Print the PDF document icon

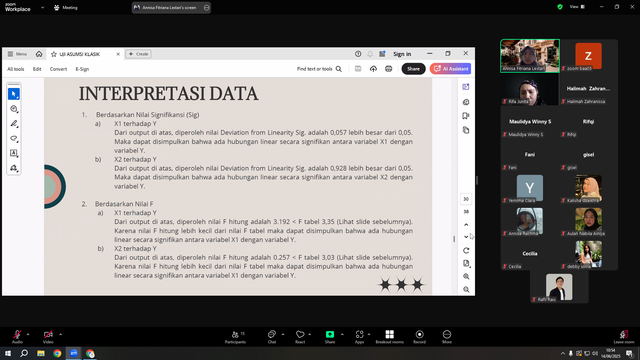(389, 69)
